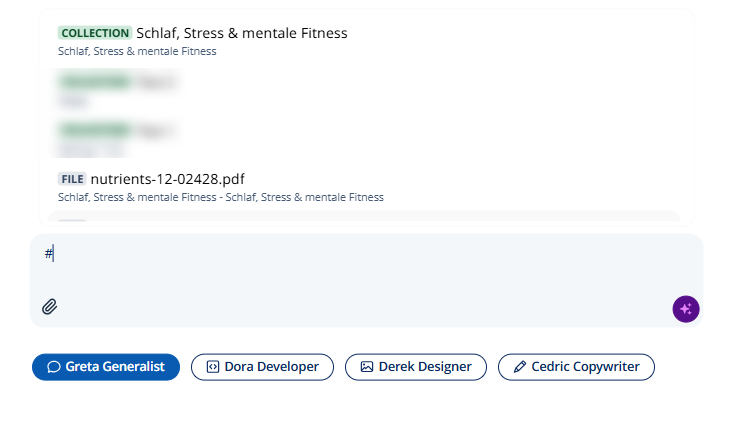Image resolution: width=744 pixels, height=433 pixels.
Task: Click the chat bubble icon on Greta Generalist
Action: (x=54, y=367)
